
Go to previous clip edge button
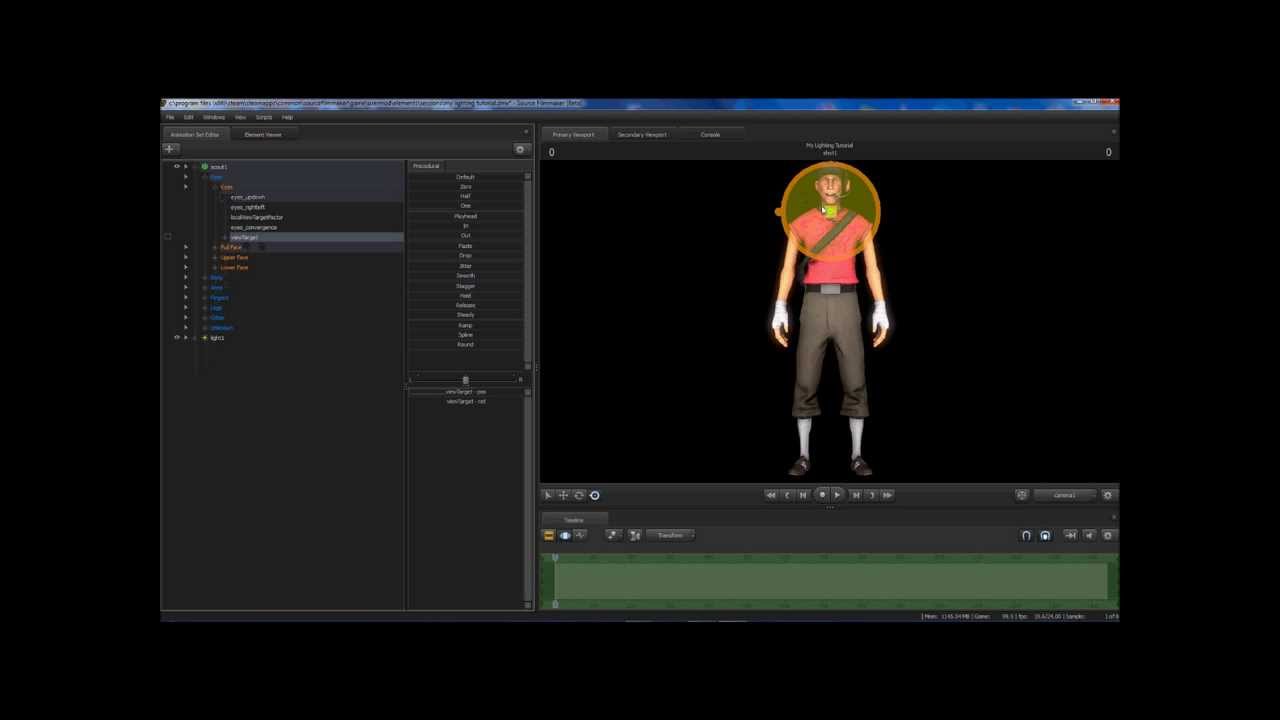pos(803,495)
